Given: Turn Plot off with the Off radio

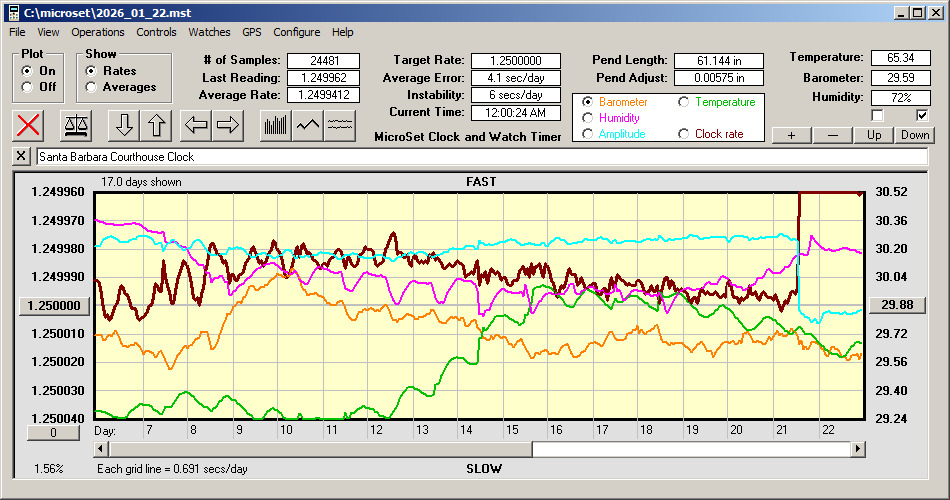Looking at the screenshot, I should pos(27,87).
